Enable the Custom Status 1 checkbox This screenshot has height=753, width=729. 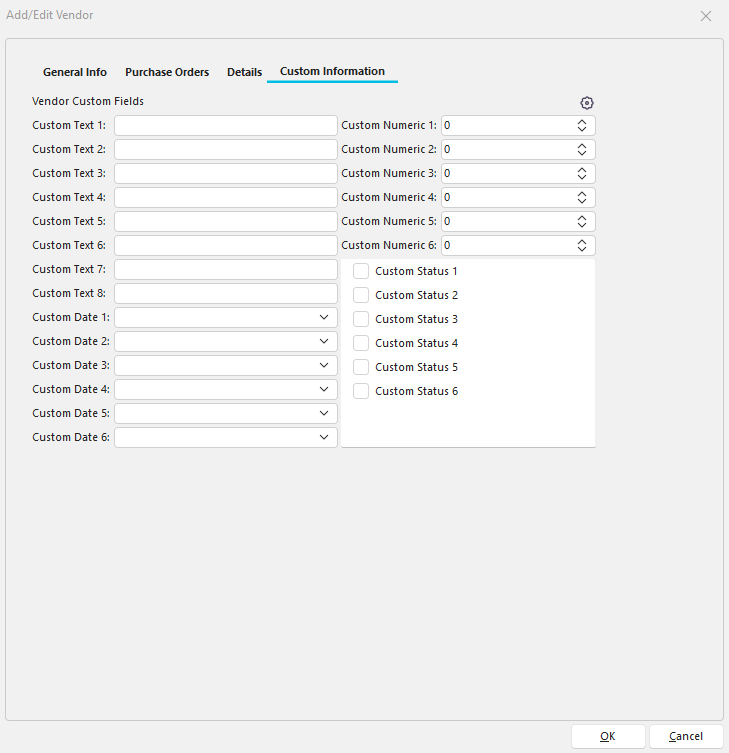[361, 271]
